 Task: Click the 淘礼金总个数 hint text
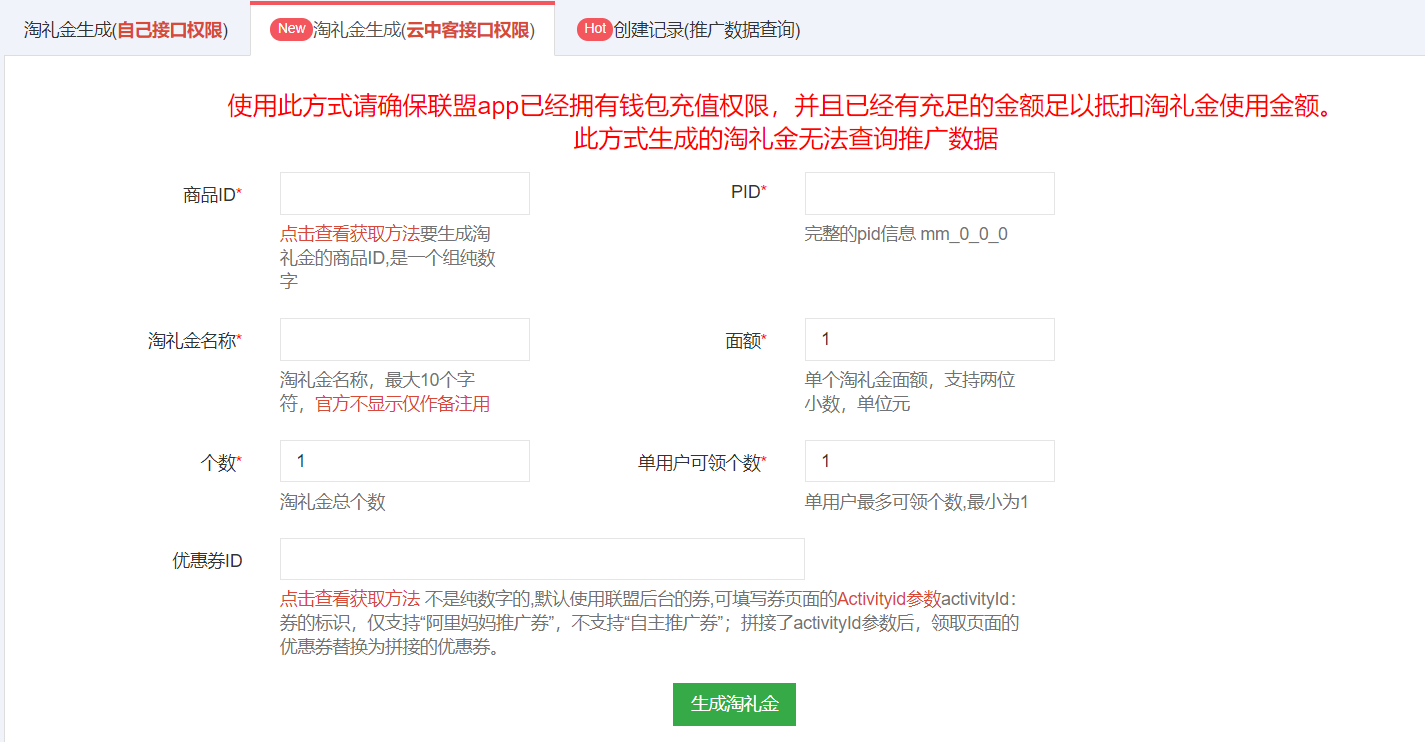333,502
